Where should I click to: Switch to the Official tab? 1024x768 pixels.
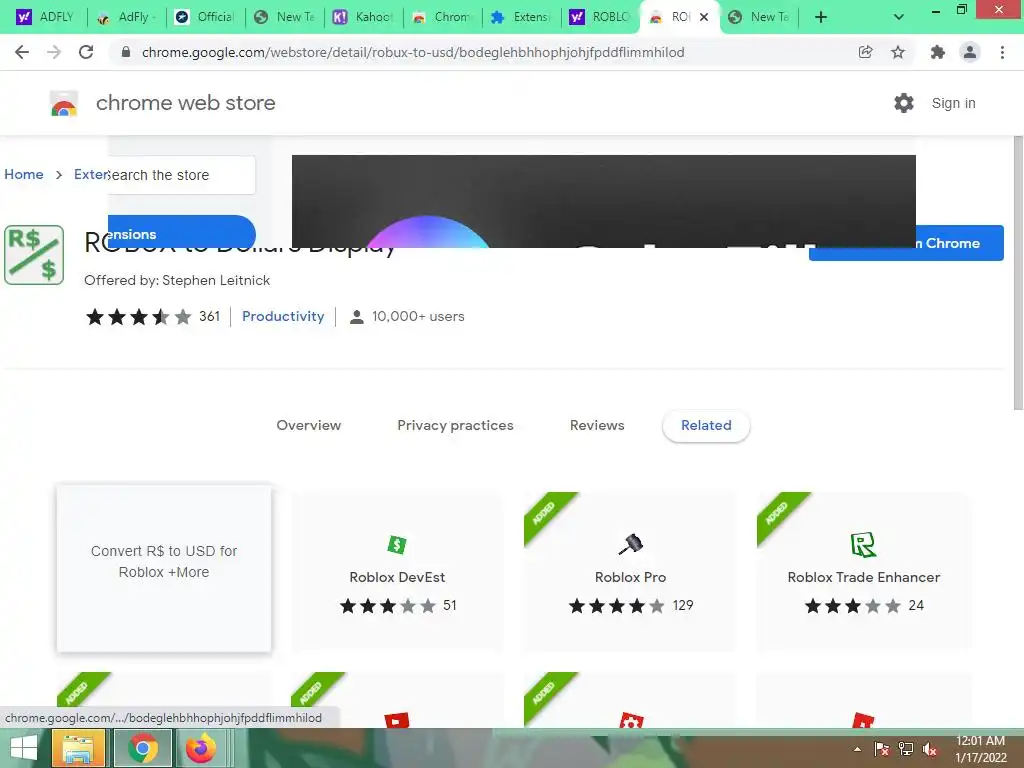[x=206, y=18]
